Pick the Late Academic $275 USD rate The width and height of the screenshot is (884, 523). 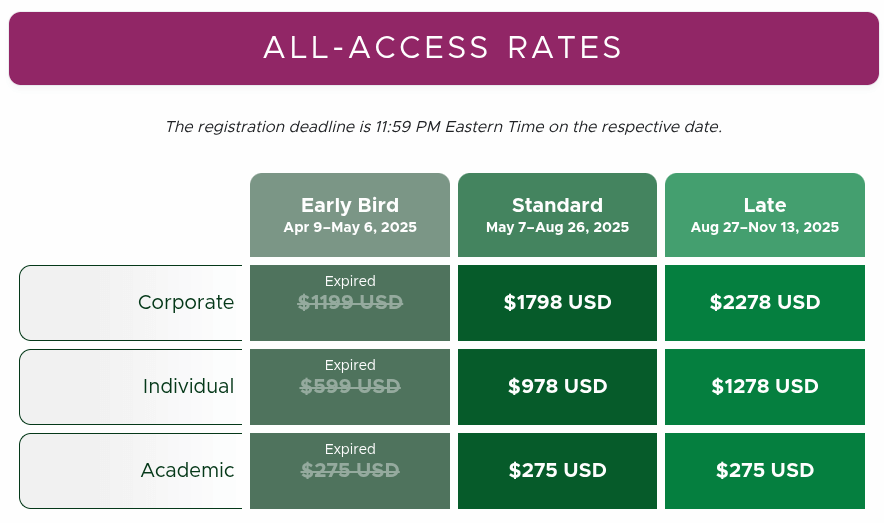(765, 471)
